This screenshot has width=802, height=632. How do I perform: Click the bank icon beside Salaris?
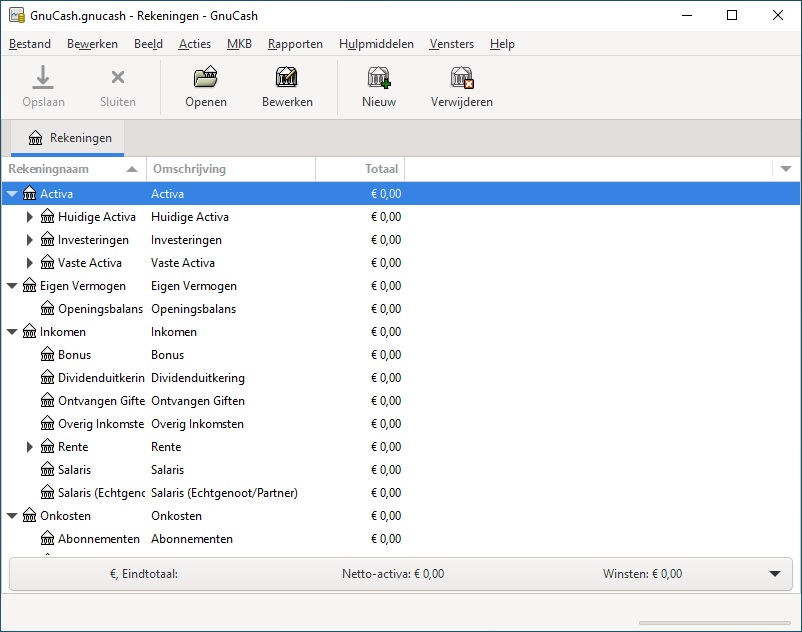[x=48, y=470]
